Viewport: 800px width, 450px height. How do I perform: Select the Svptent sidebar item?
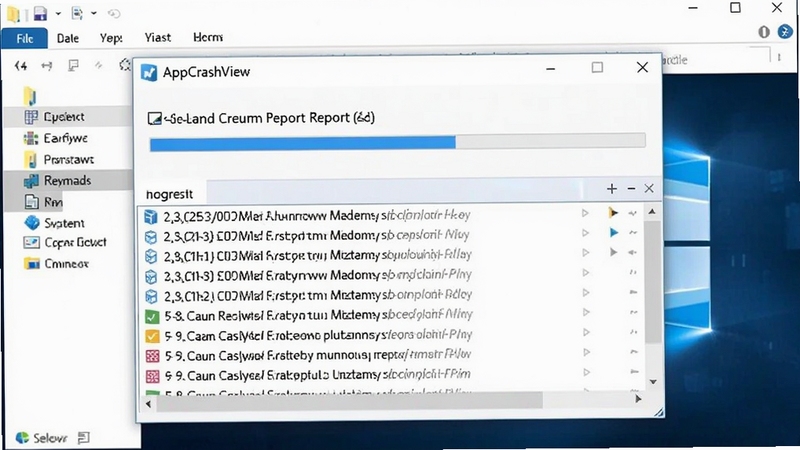pyautogui.click(x=54, y=223)
